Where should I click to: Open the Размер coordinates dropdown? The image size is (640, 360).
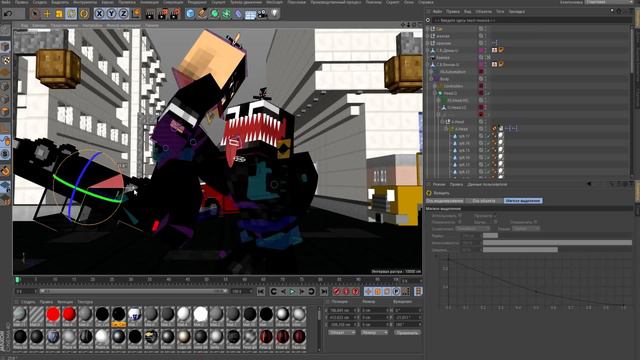pyautogui.click(x=374, y=333)
